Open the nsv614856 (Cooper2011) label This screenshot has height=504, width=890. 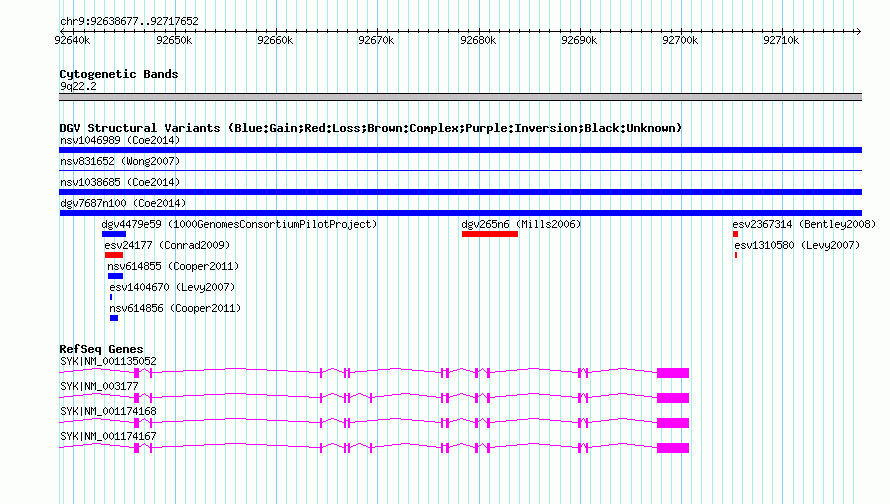point(175,308)
